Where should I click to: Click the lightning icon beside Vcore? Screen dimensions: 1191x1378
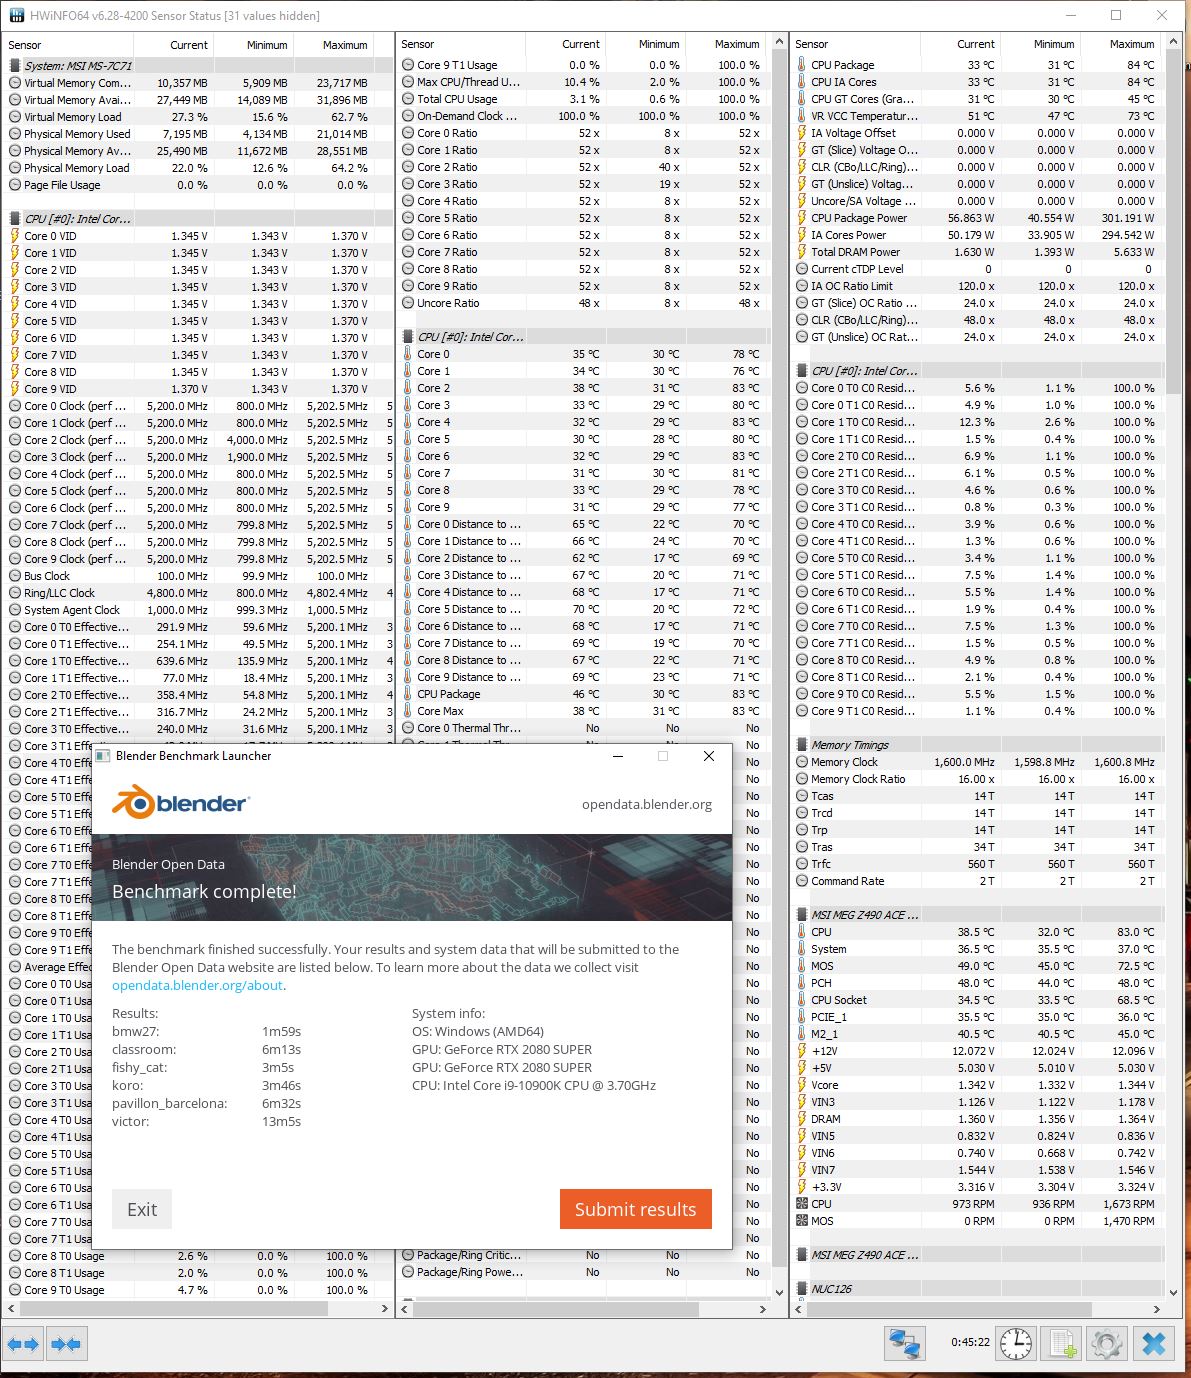802,1085
